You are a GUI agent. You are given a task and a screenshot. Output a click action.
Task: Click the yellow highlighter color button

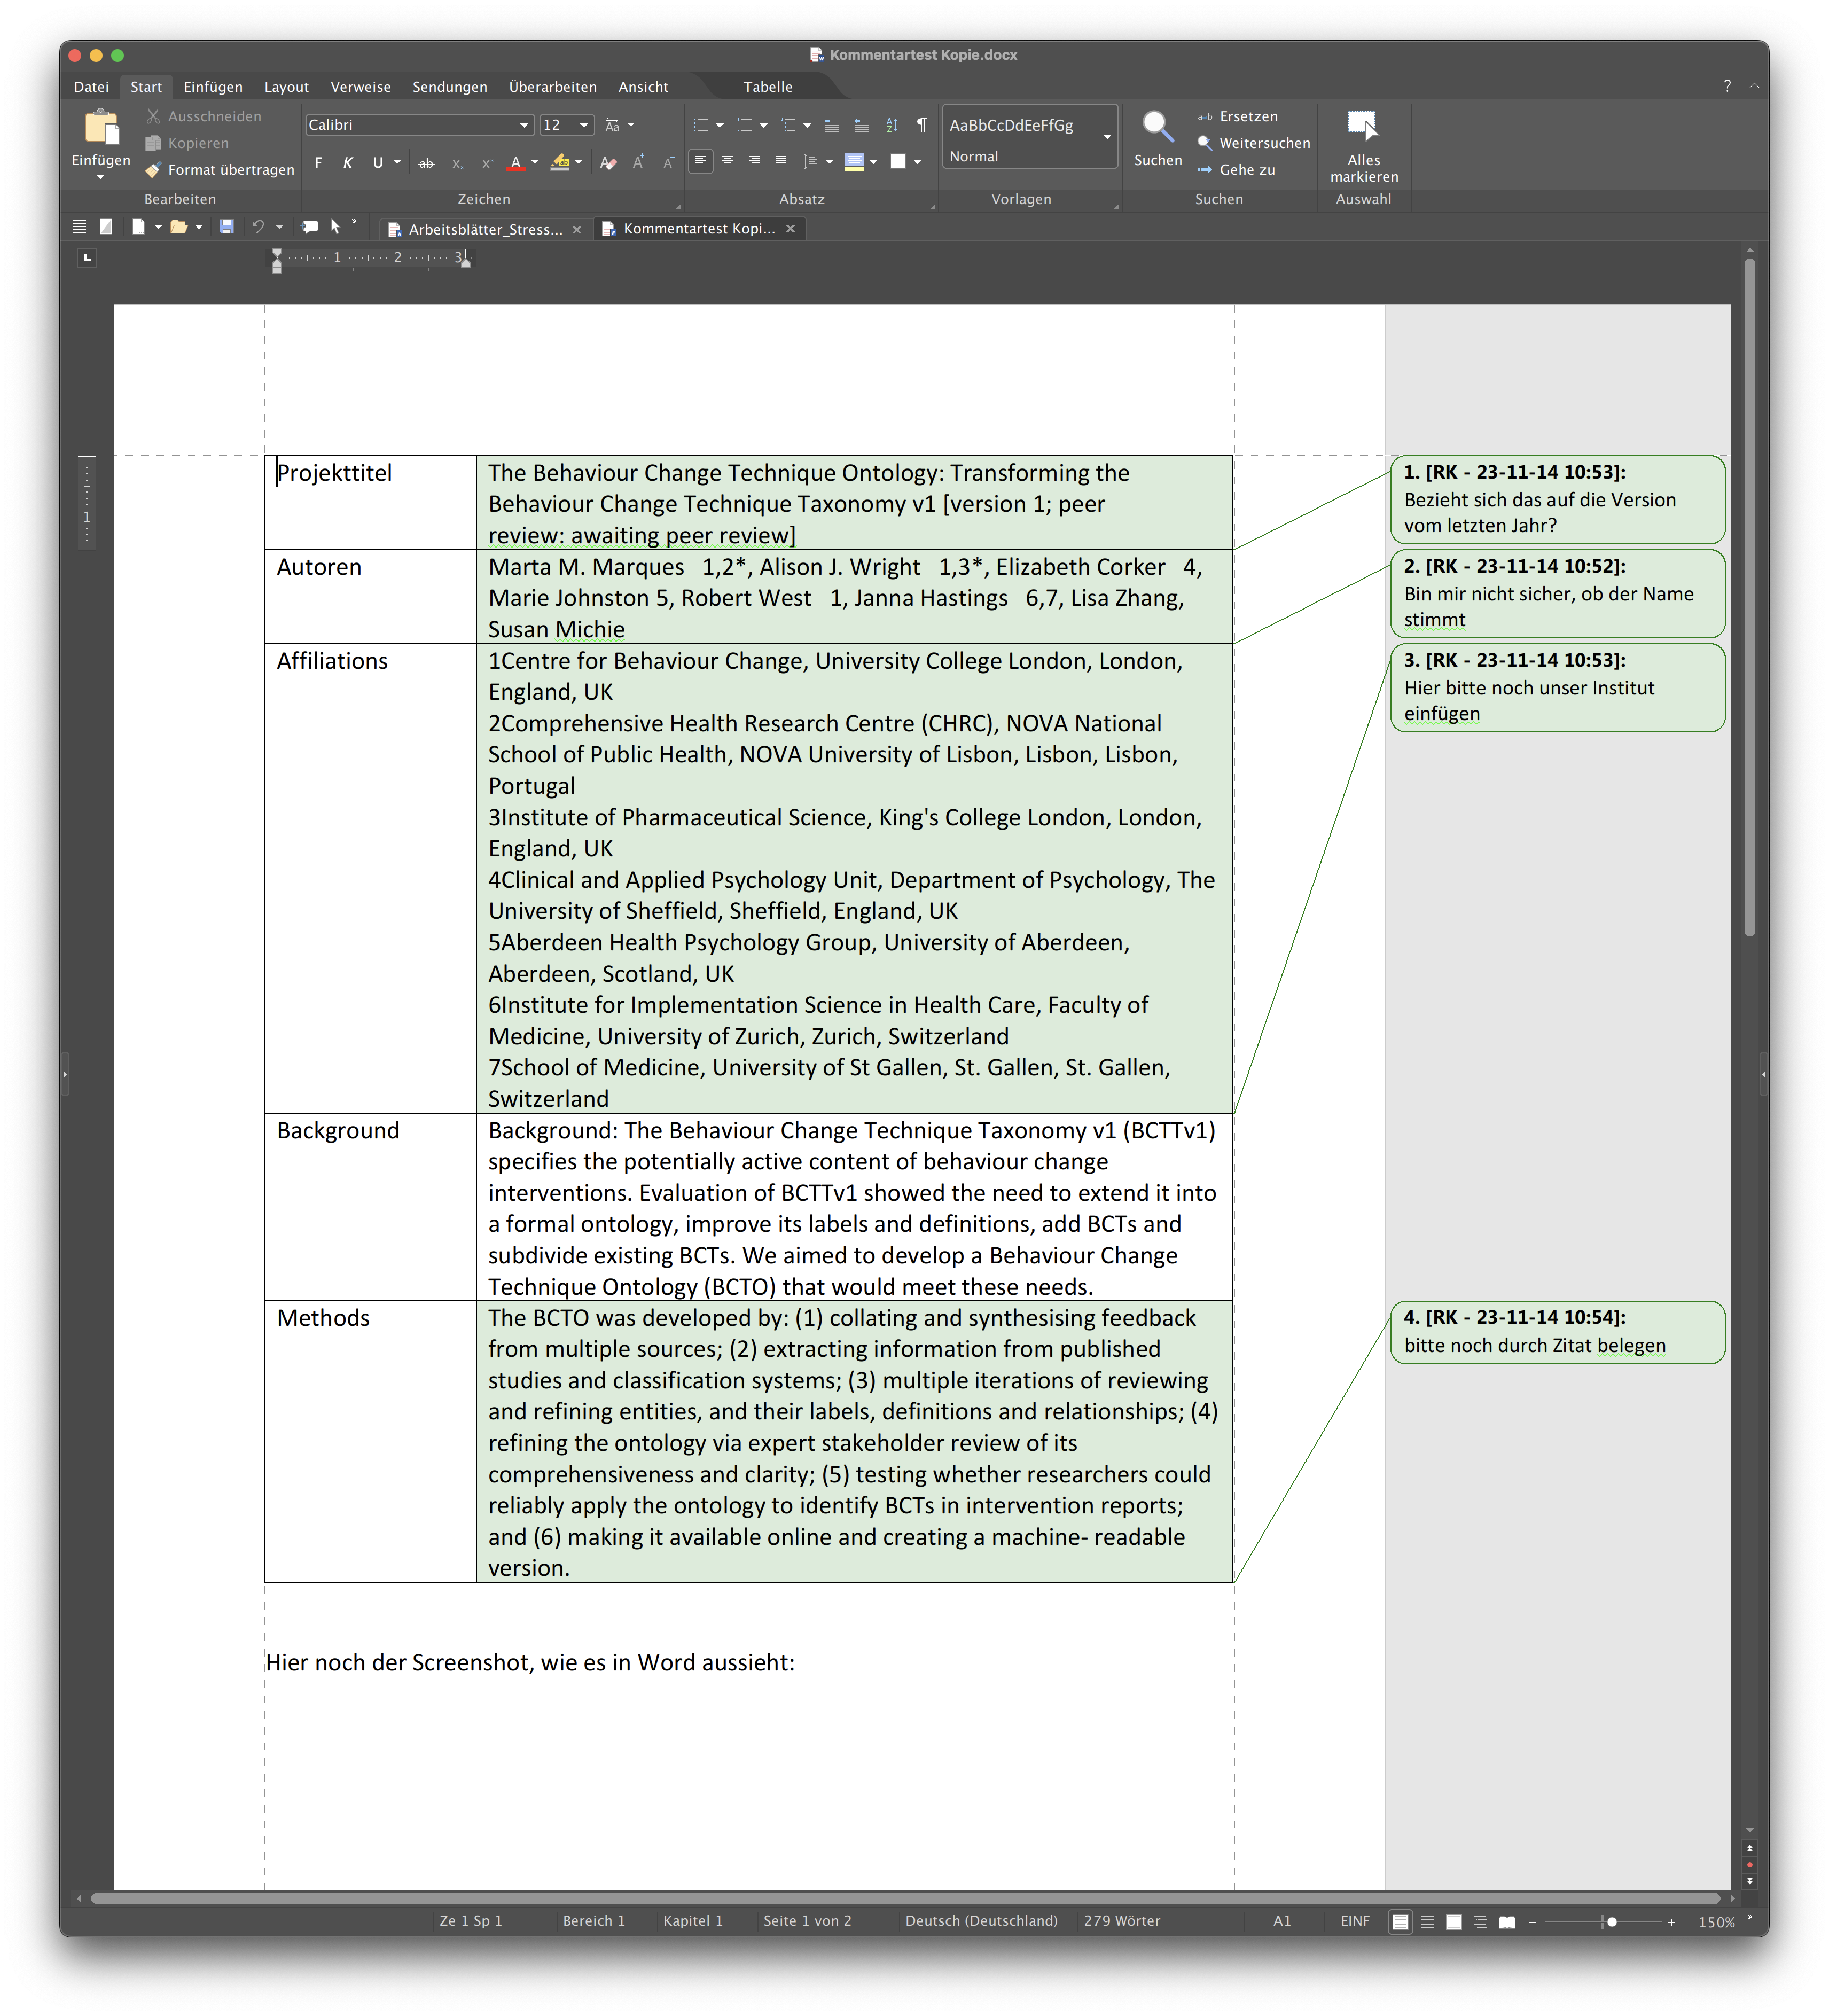(x=561, y=162)
